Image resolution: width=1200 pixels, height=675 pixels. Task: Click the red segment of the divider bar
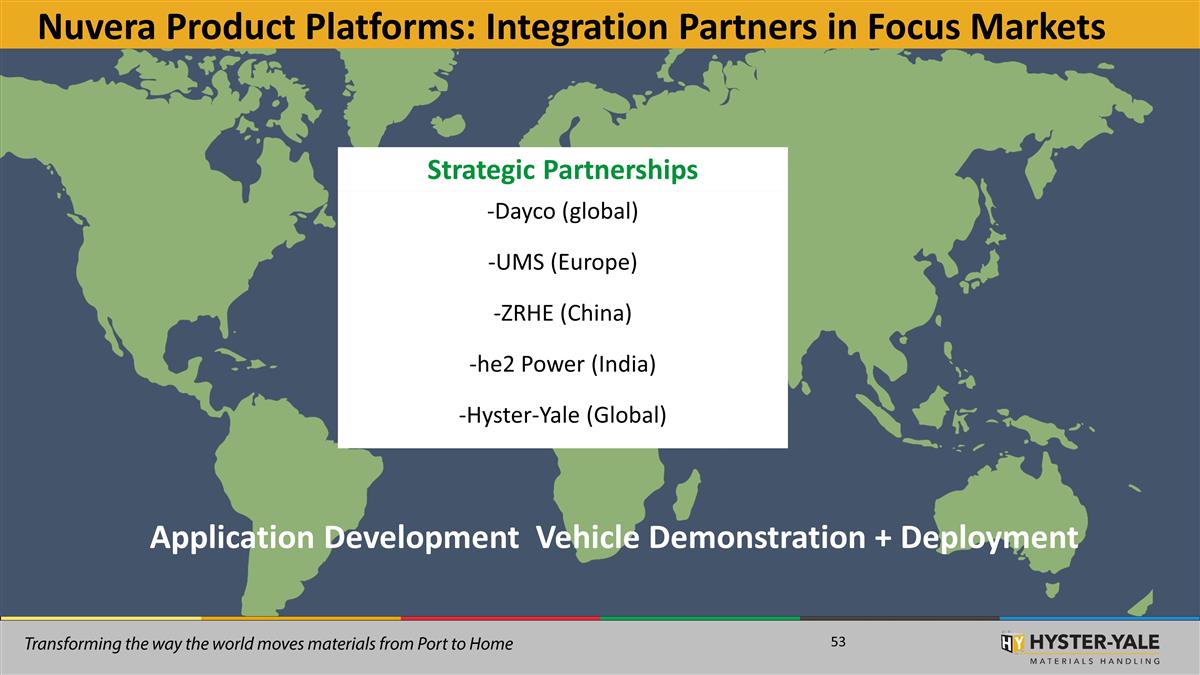click(500, 619)
